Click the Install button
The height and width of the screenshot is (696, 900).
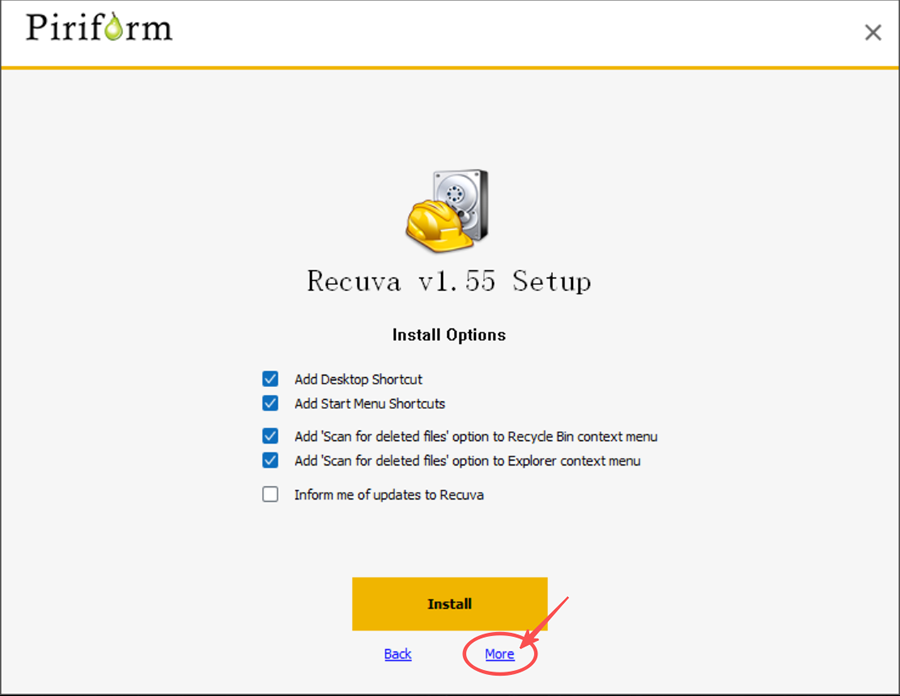click(449, 604)
